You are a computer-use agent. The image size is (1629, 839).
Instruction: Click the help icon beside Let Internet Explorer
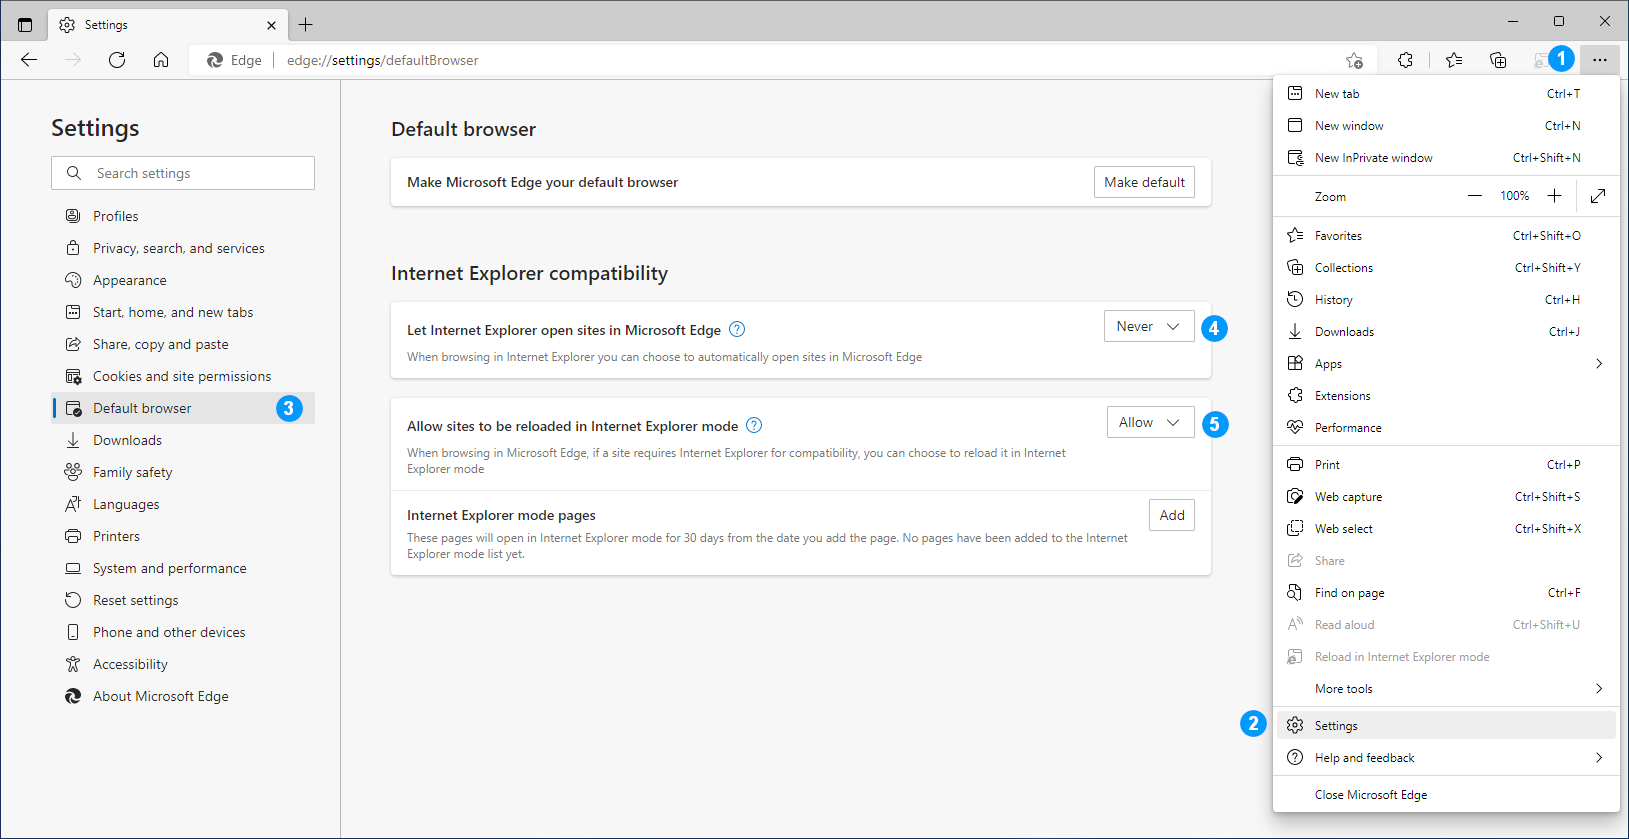coord(737,329)
